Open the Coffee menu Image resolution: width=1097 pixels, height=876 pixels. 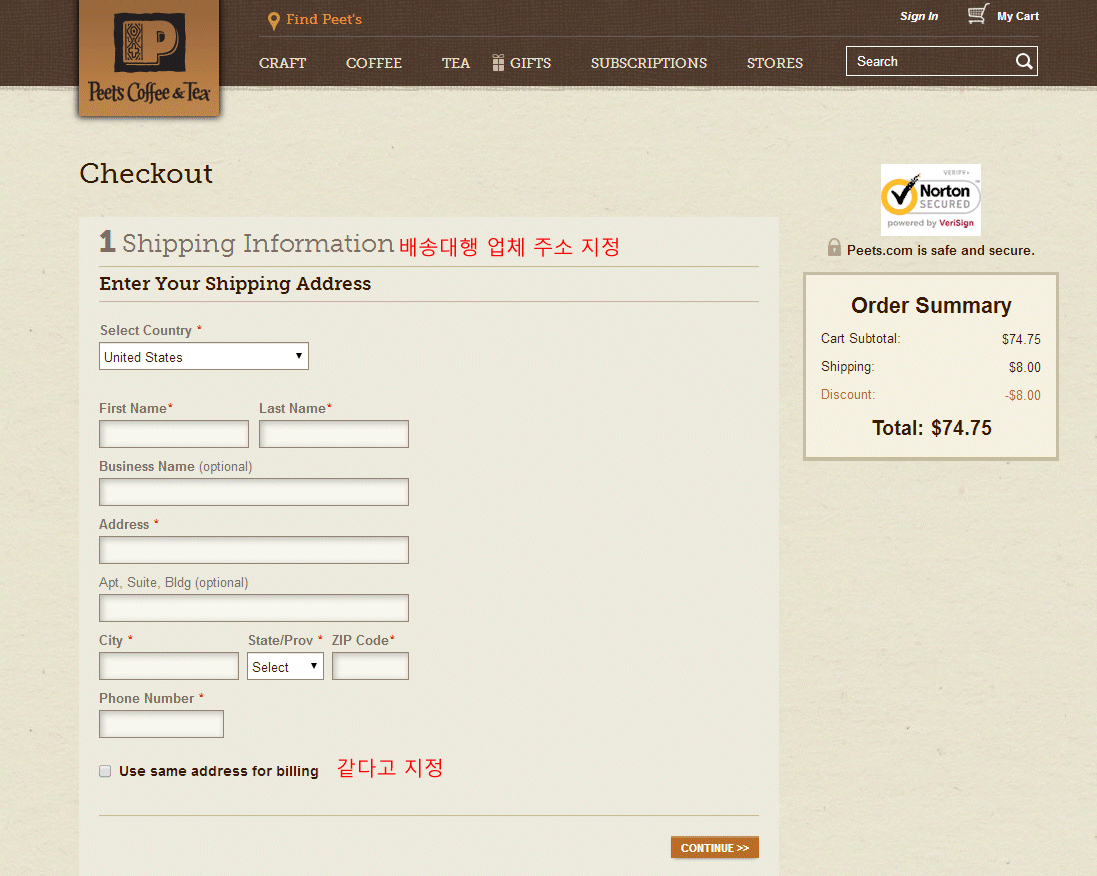(374, 63)
